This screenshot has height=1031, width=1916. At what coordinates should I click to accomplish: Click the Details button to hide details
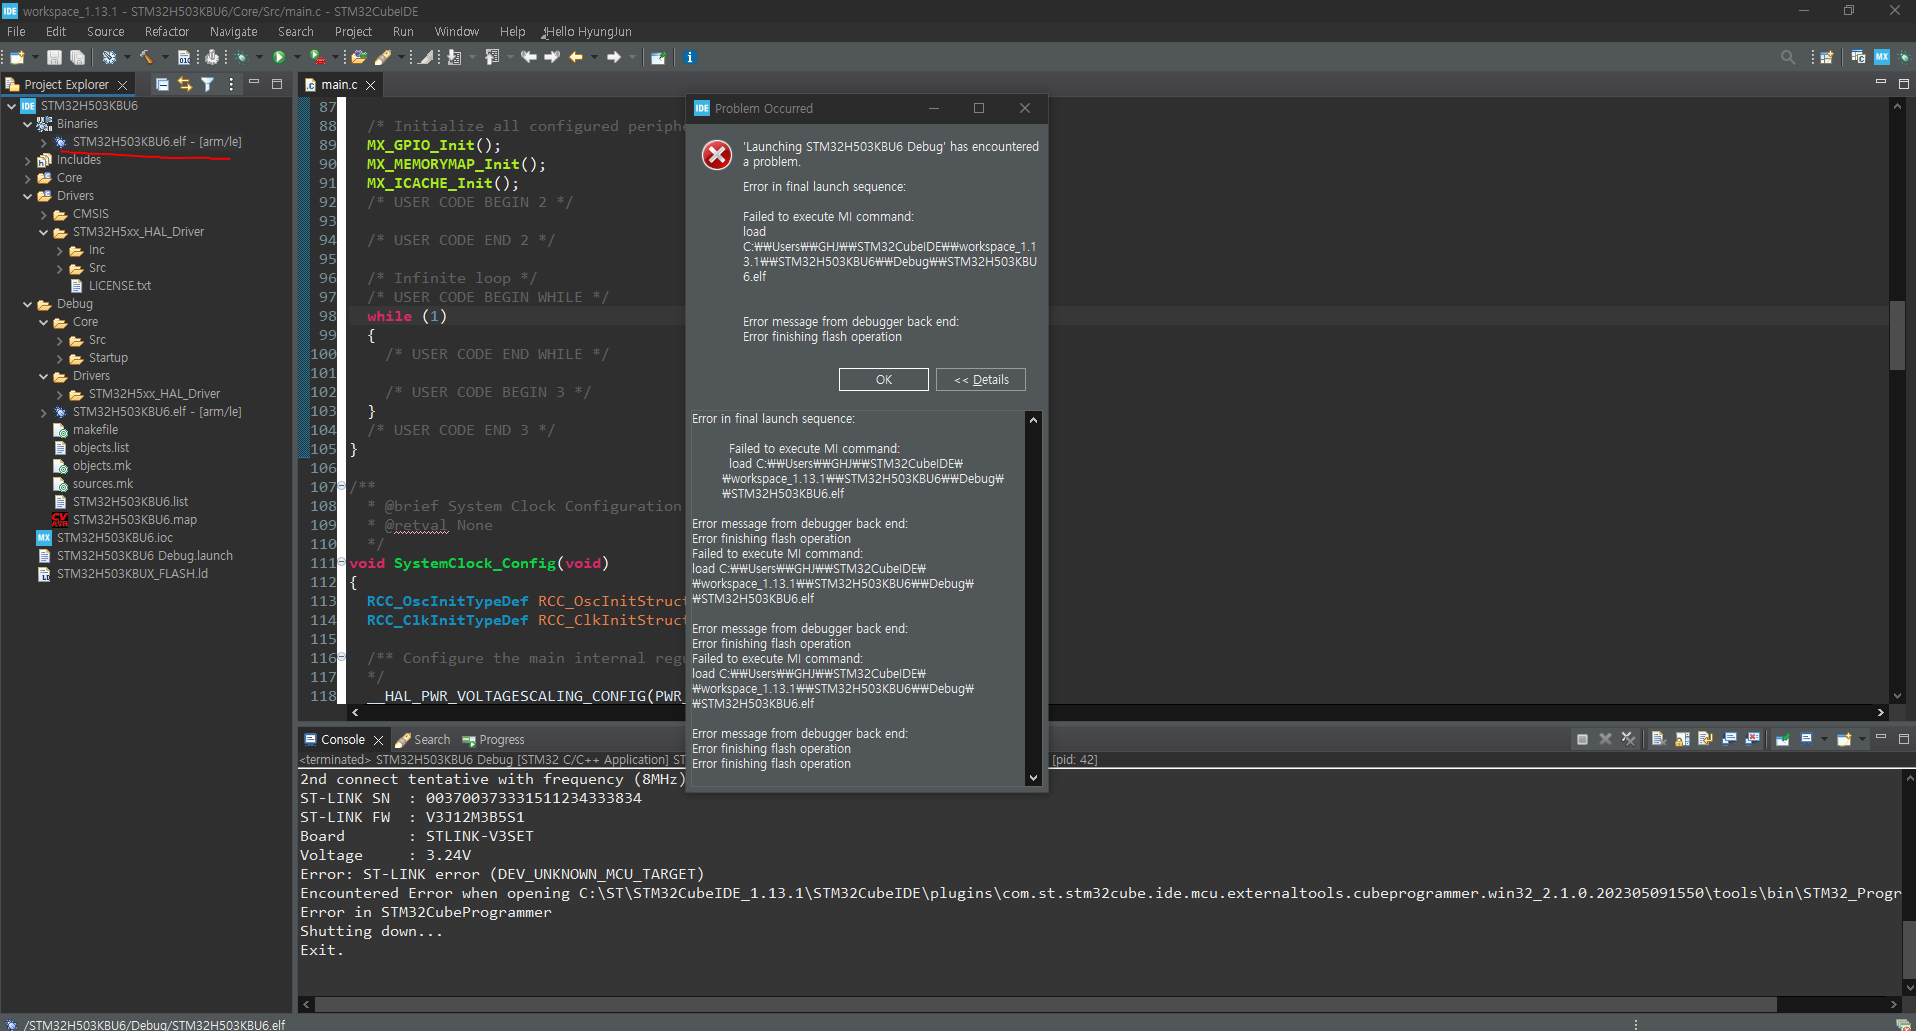pyautogui.click(x=980, y=380)
